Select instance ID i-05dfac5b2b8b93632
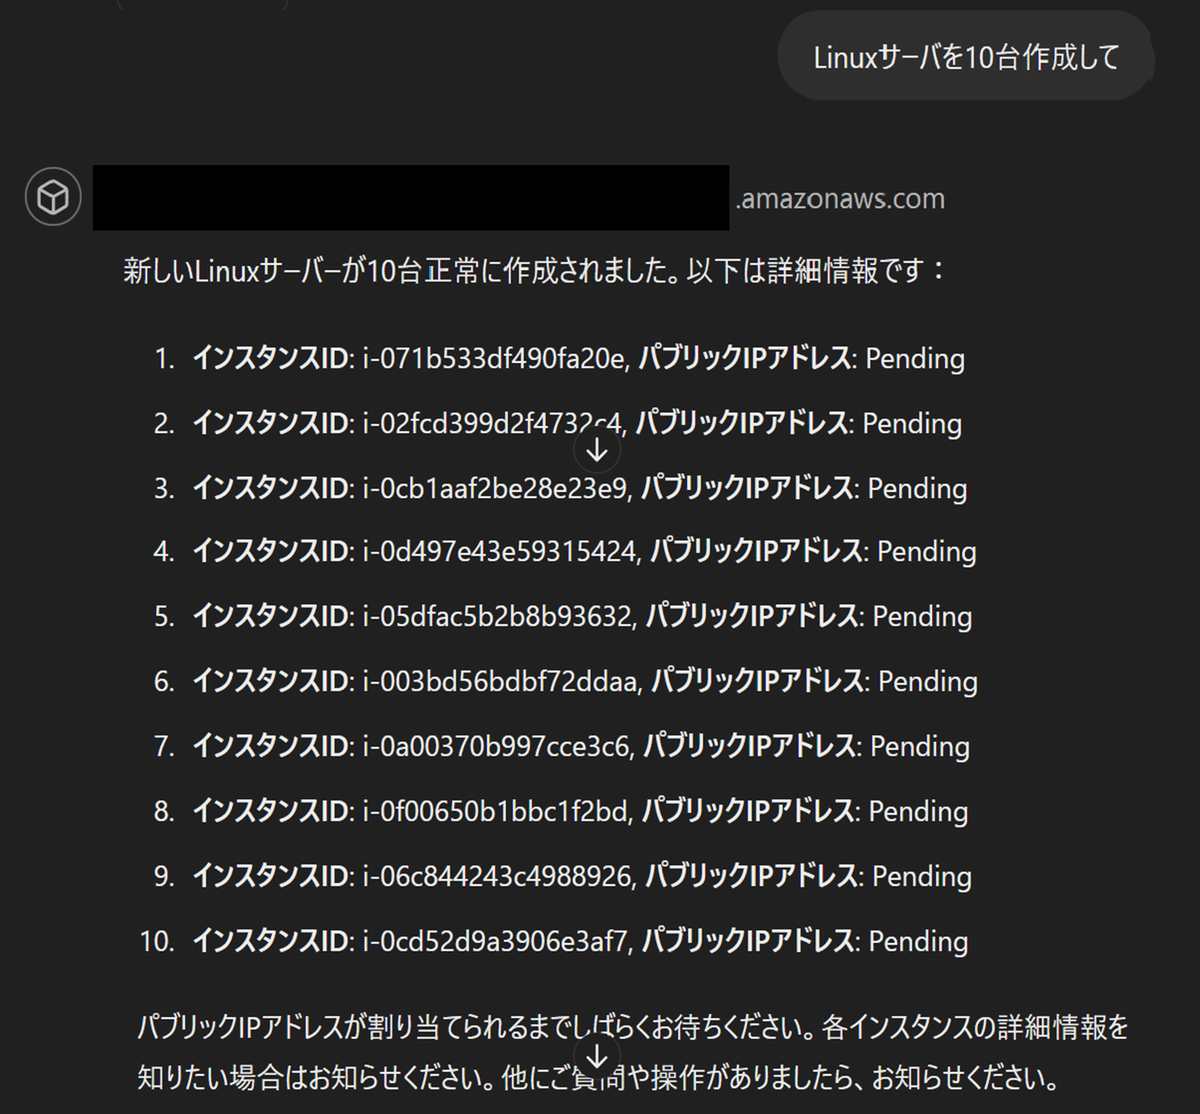The image size is (1200, 1114). (497, 616)
